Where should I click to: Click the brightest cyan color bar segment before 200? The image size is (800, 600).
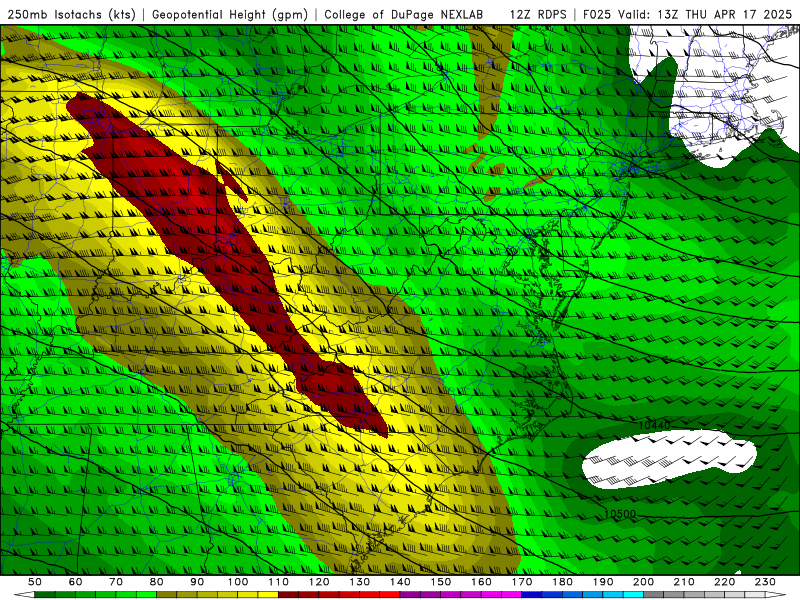coord(633,595)
